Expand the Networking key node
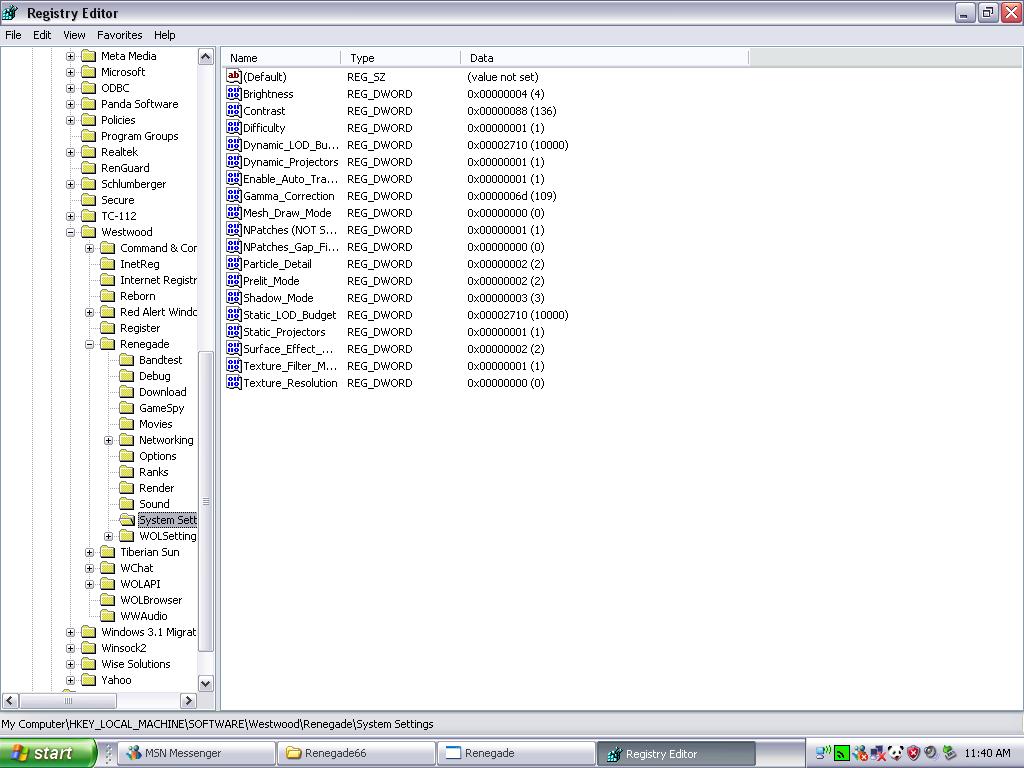1024x768 pixels. [109, 440]
